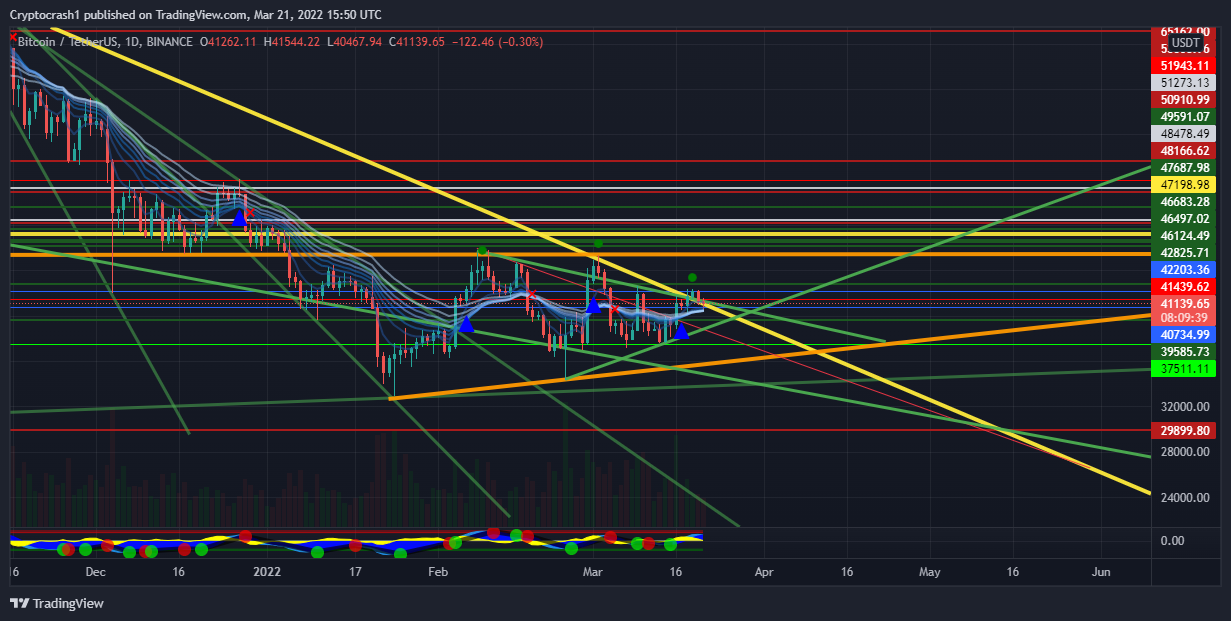1231x621 pixels.
Task: Click the red 29899.80 price label
Action: [x=1185, y=430]
